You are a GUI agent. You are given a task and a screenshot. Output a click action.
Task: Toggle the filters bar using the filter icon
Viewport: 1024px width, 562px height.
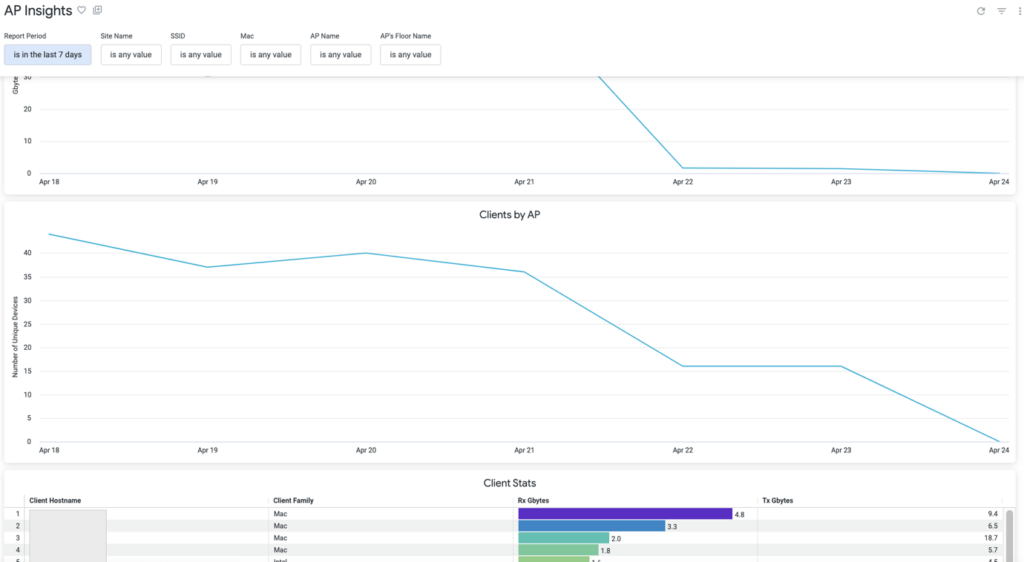click(x=1001, y=11)
